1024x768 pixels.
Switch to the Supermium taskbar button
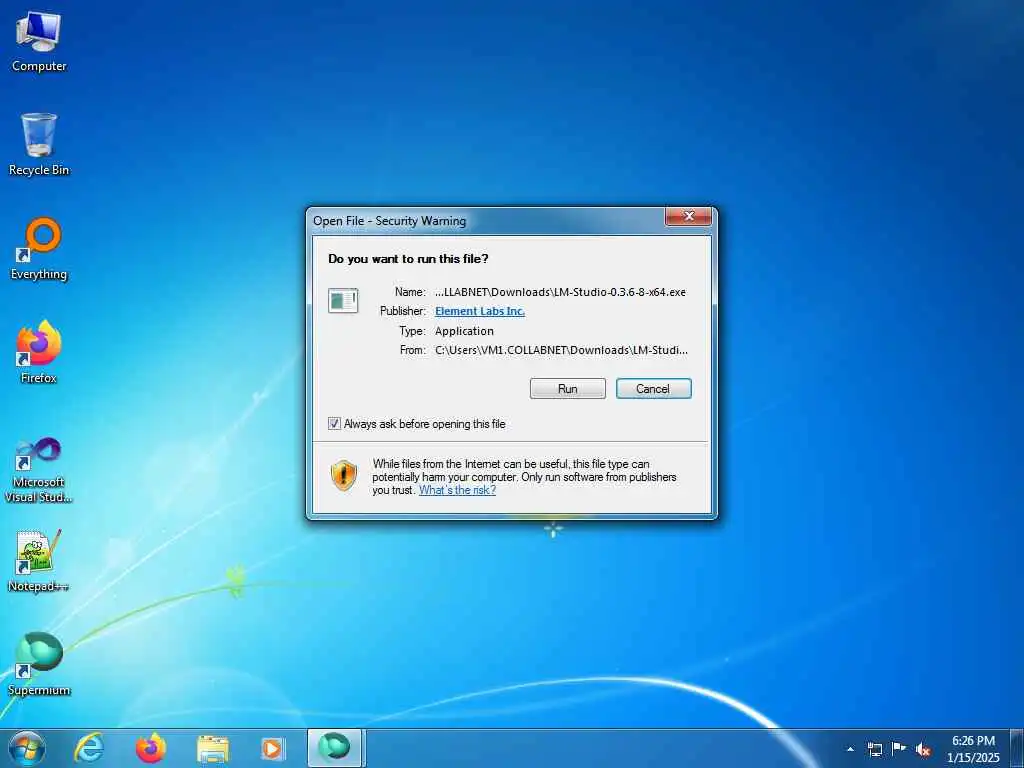335,748
